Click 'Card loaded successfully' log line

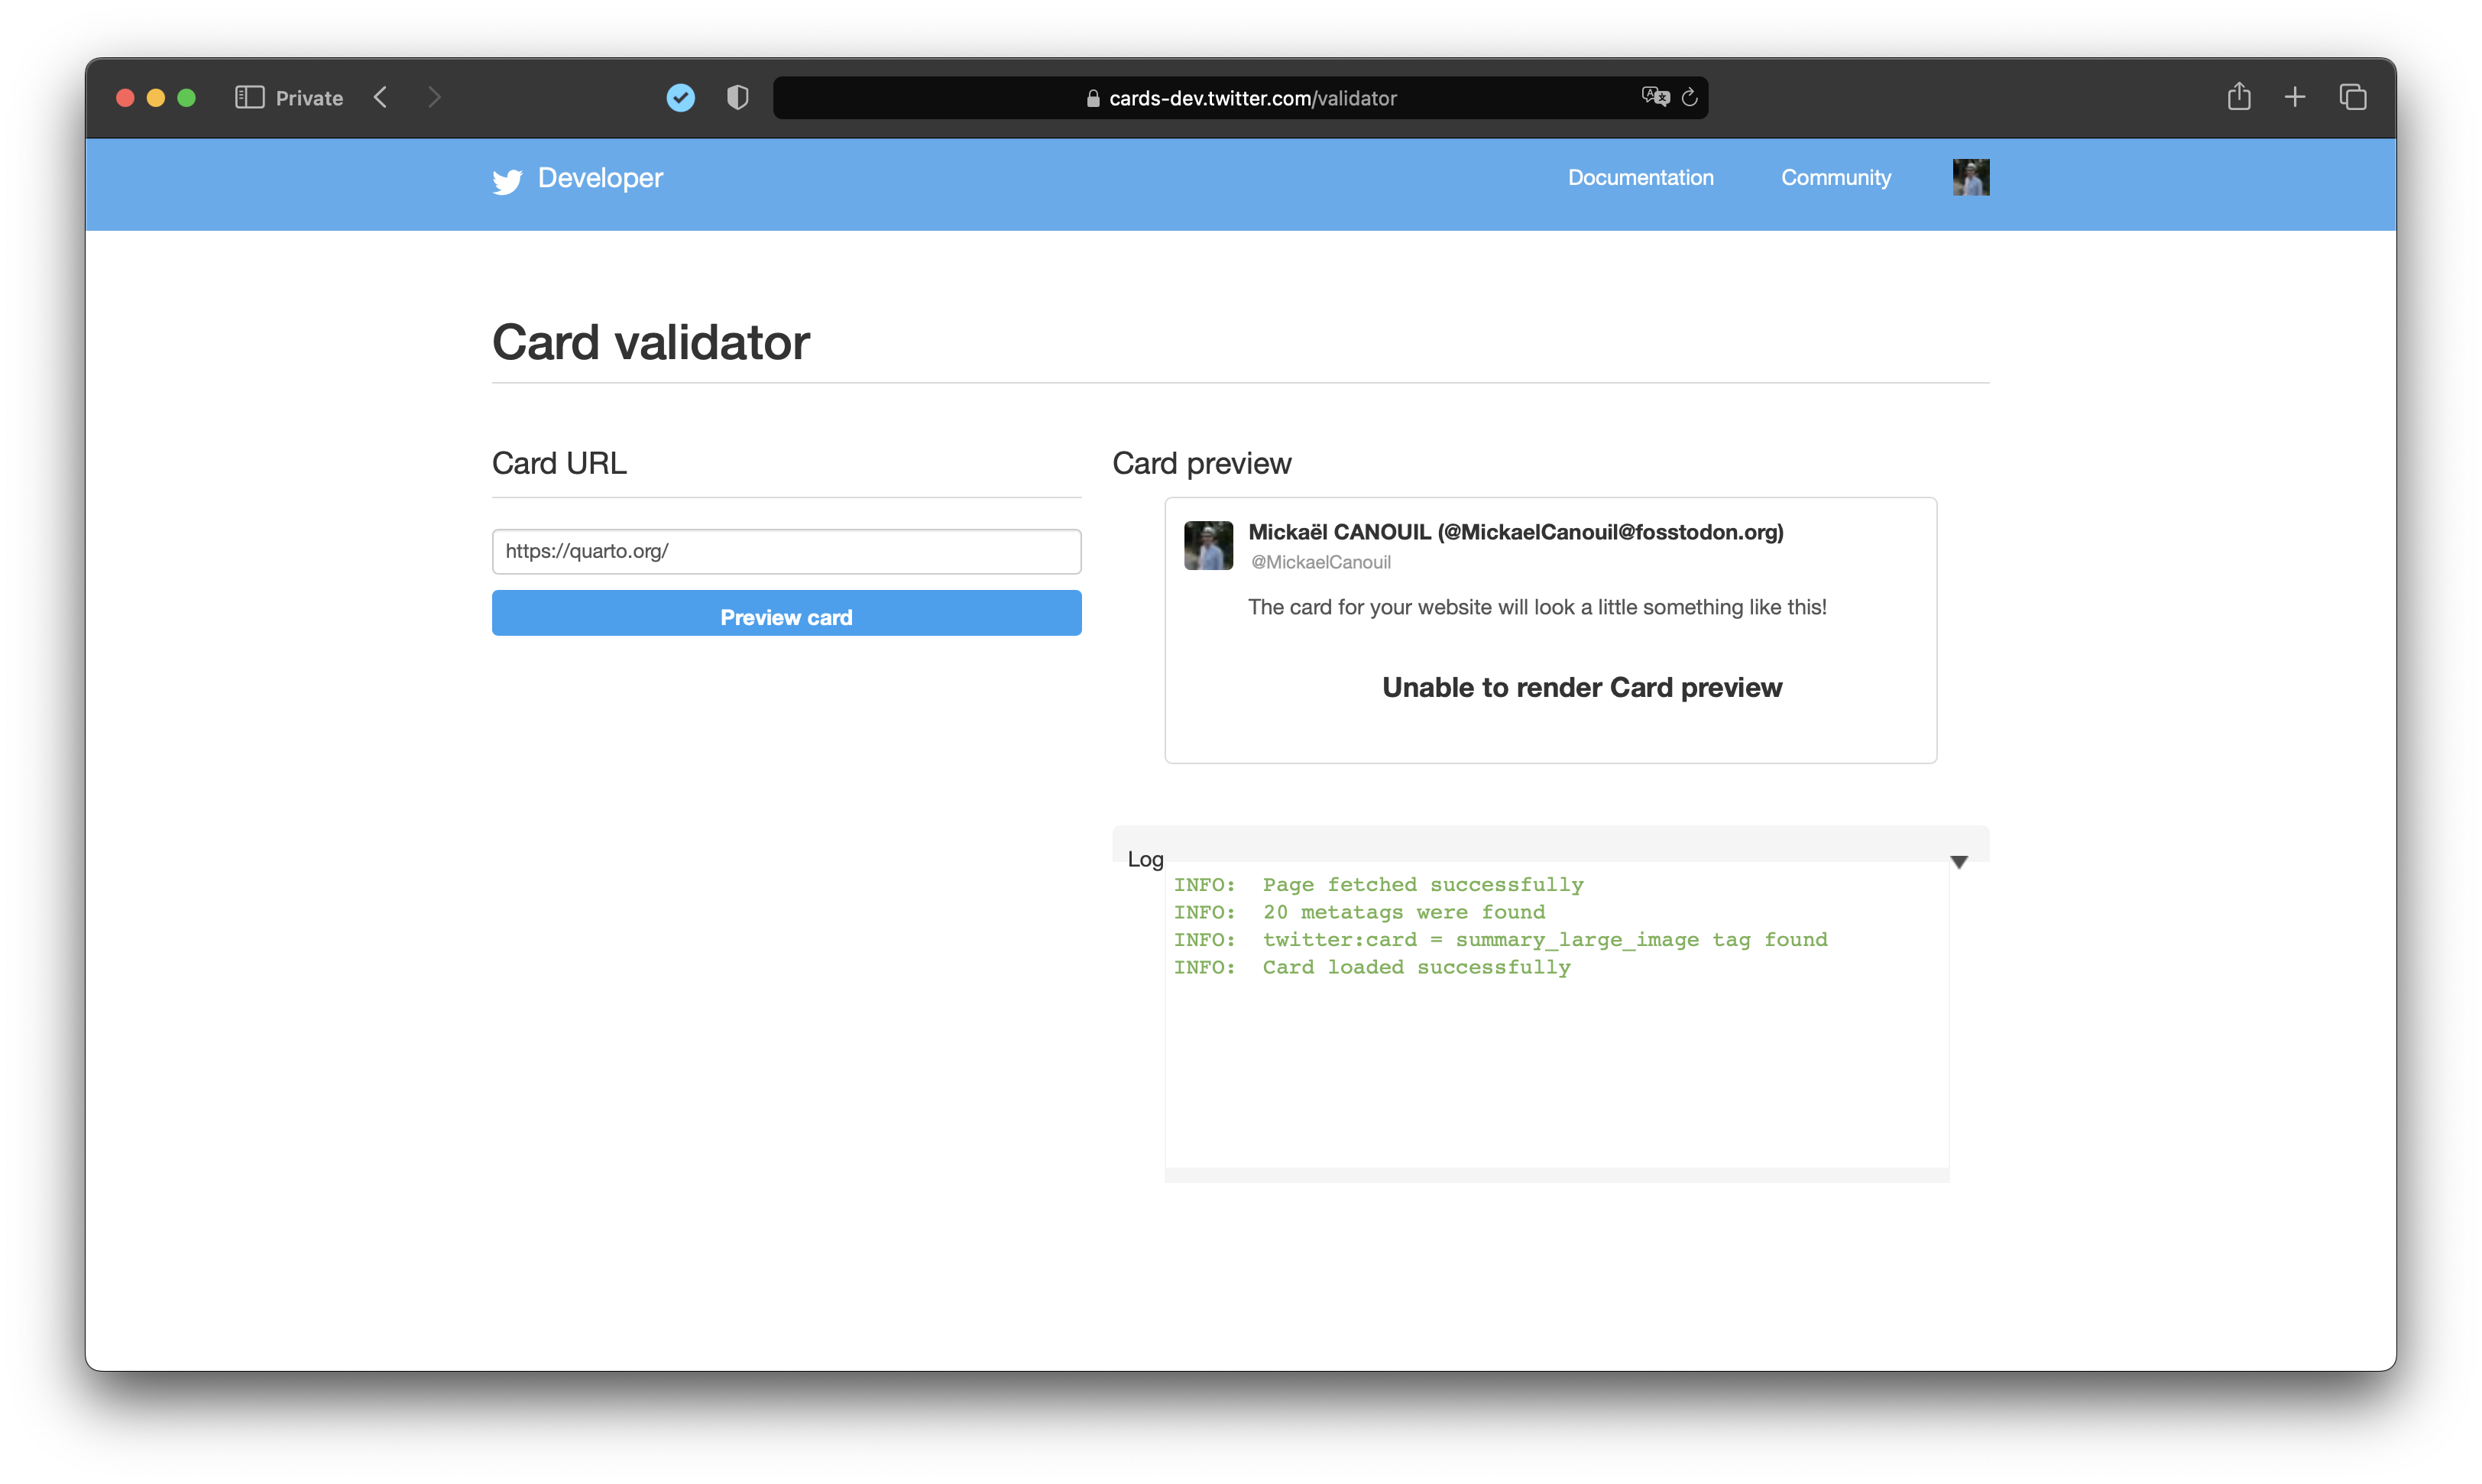(x=1416, y=967)
